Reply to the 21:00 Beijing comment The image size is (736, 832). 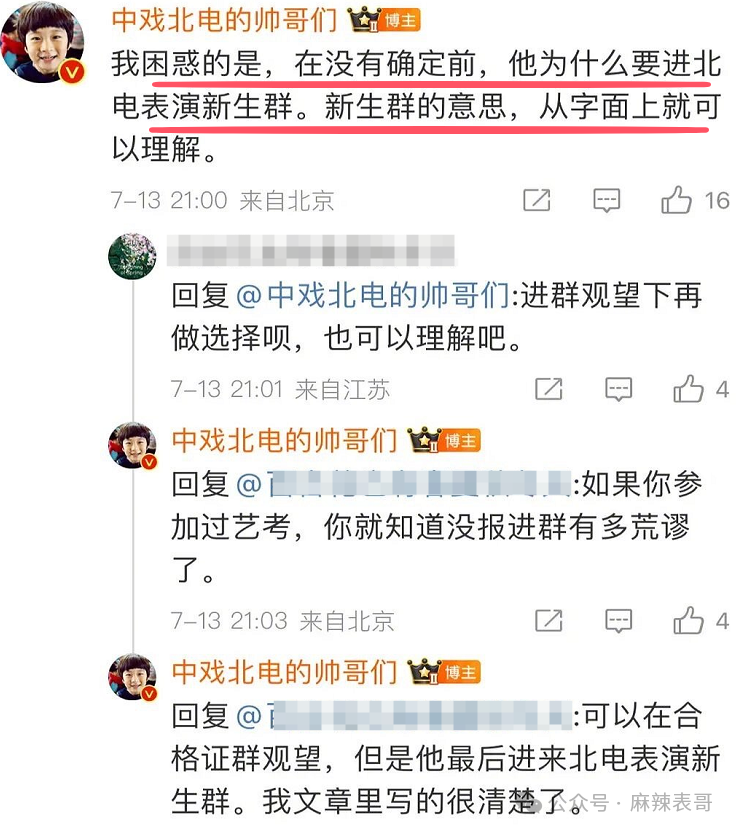pos(606,201)
